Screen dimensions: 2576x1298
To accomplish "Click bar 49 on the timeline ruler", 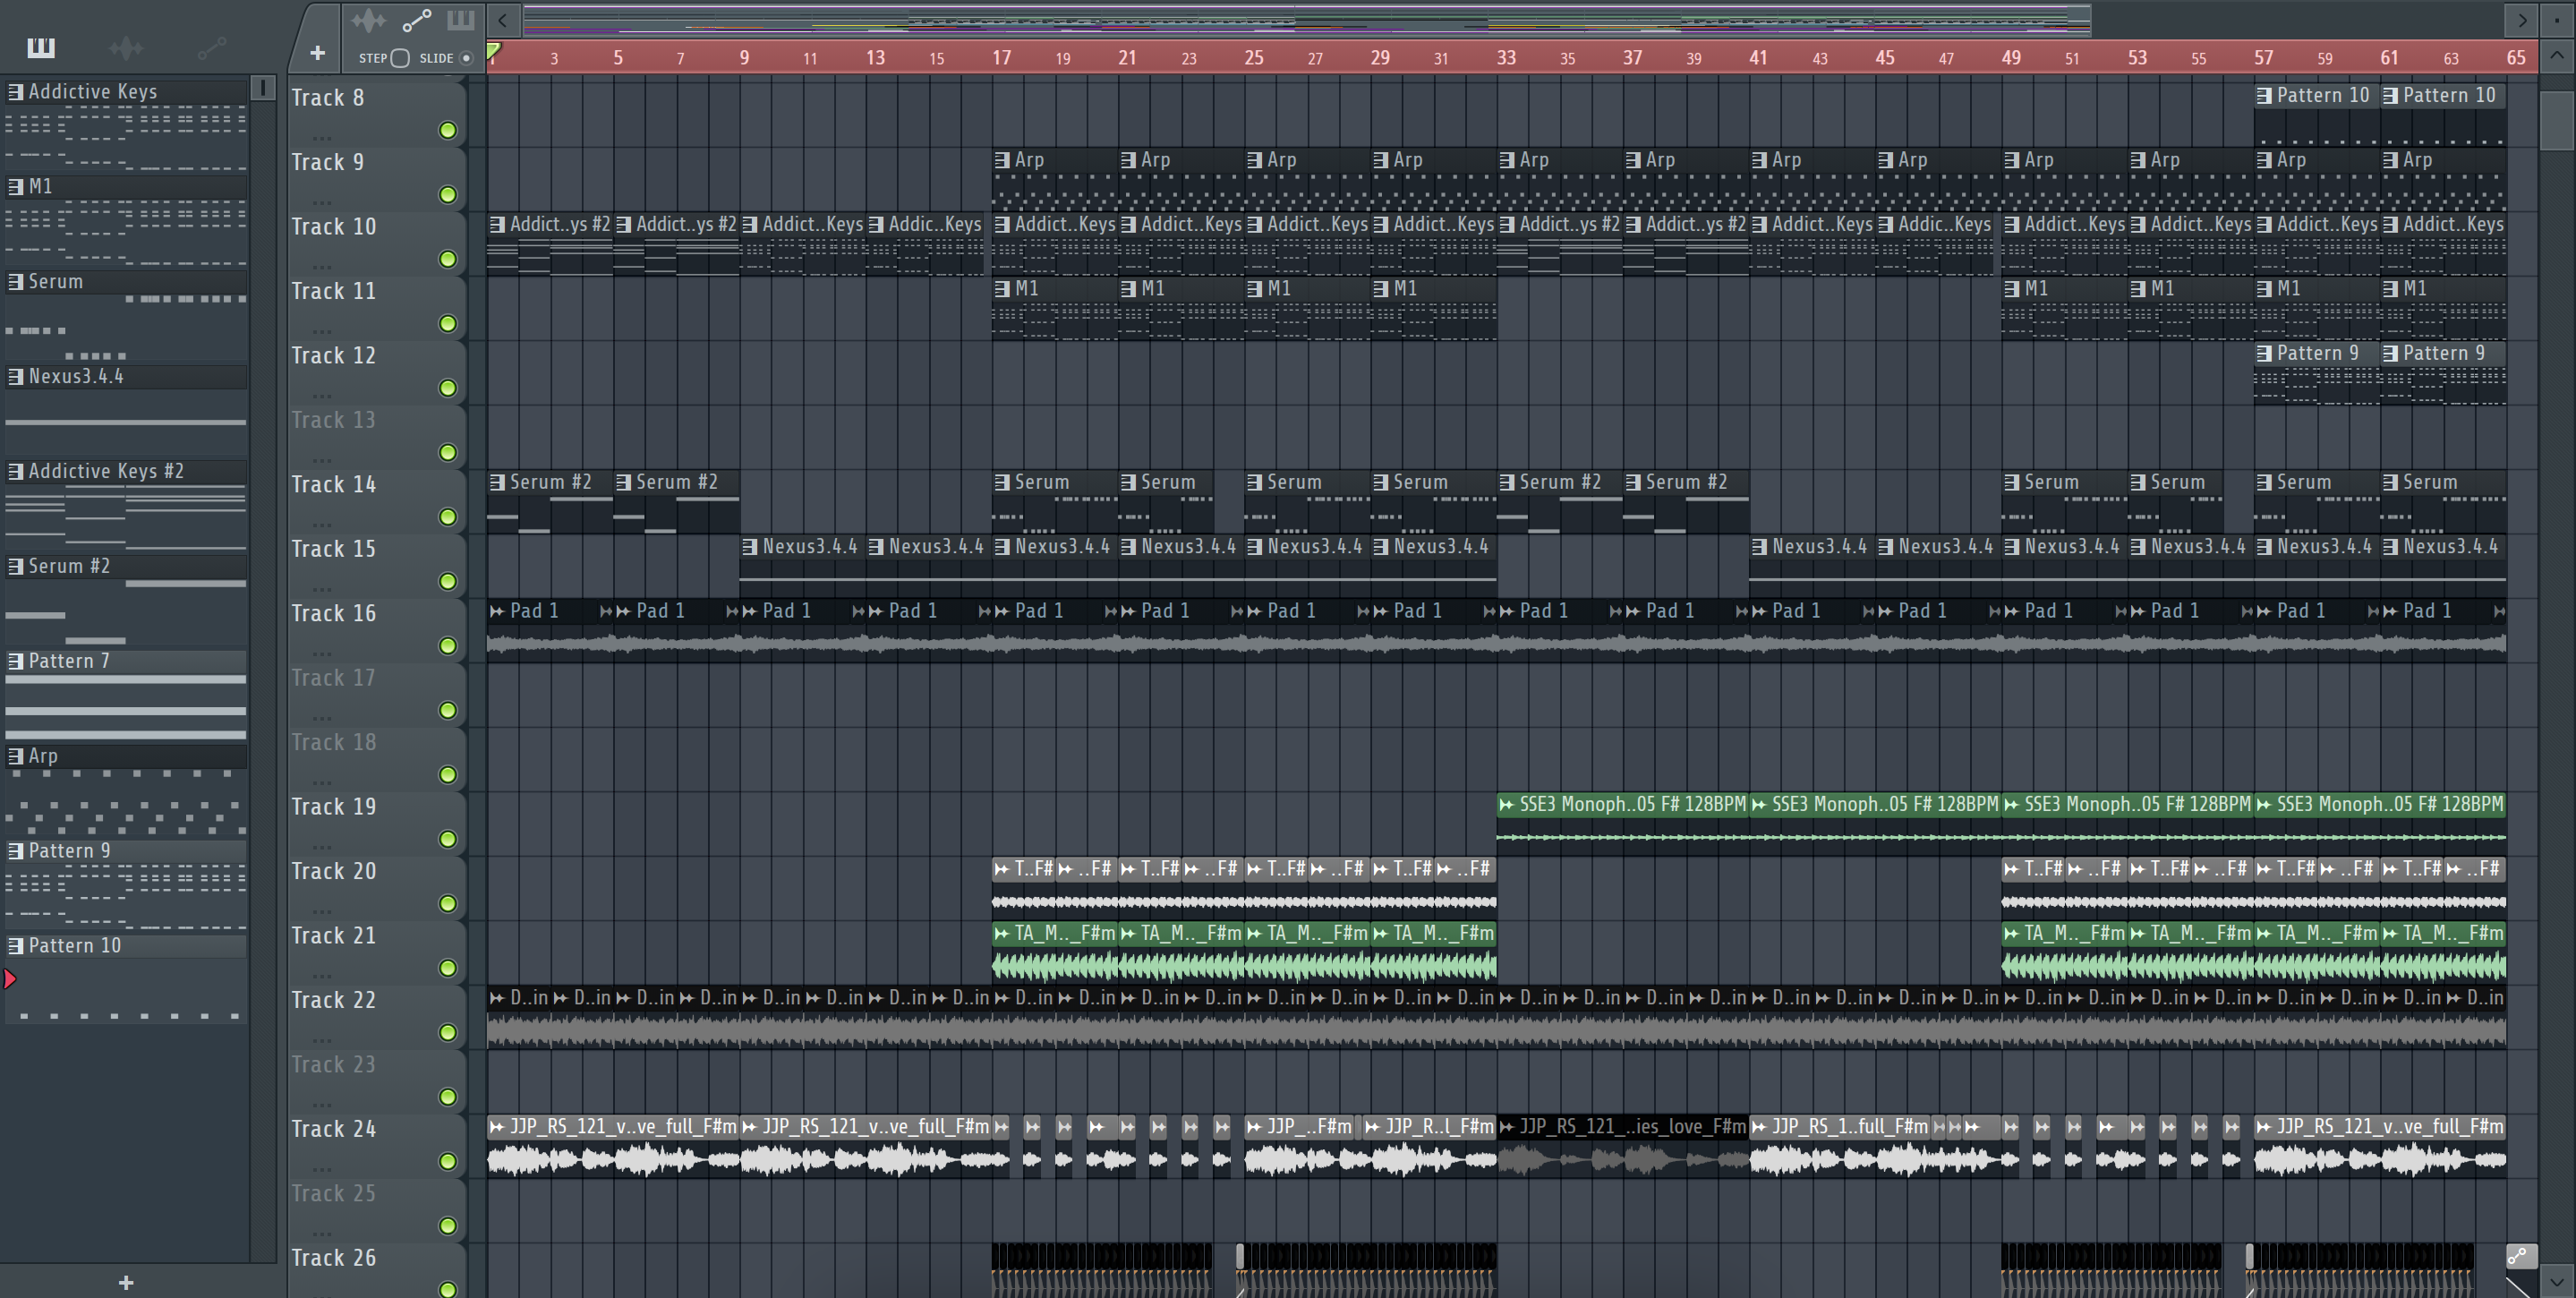I will click(x=2011, y=58).
